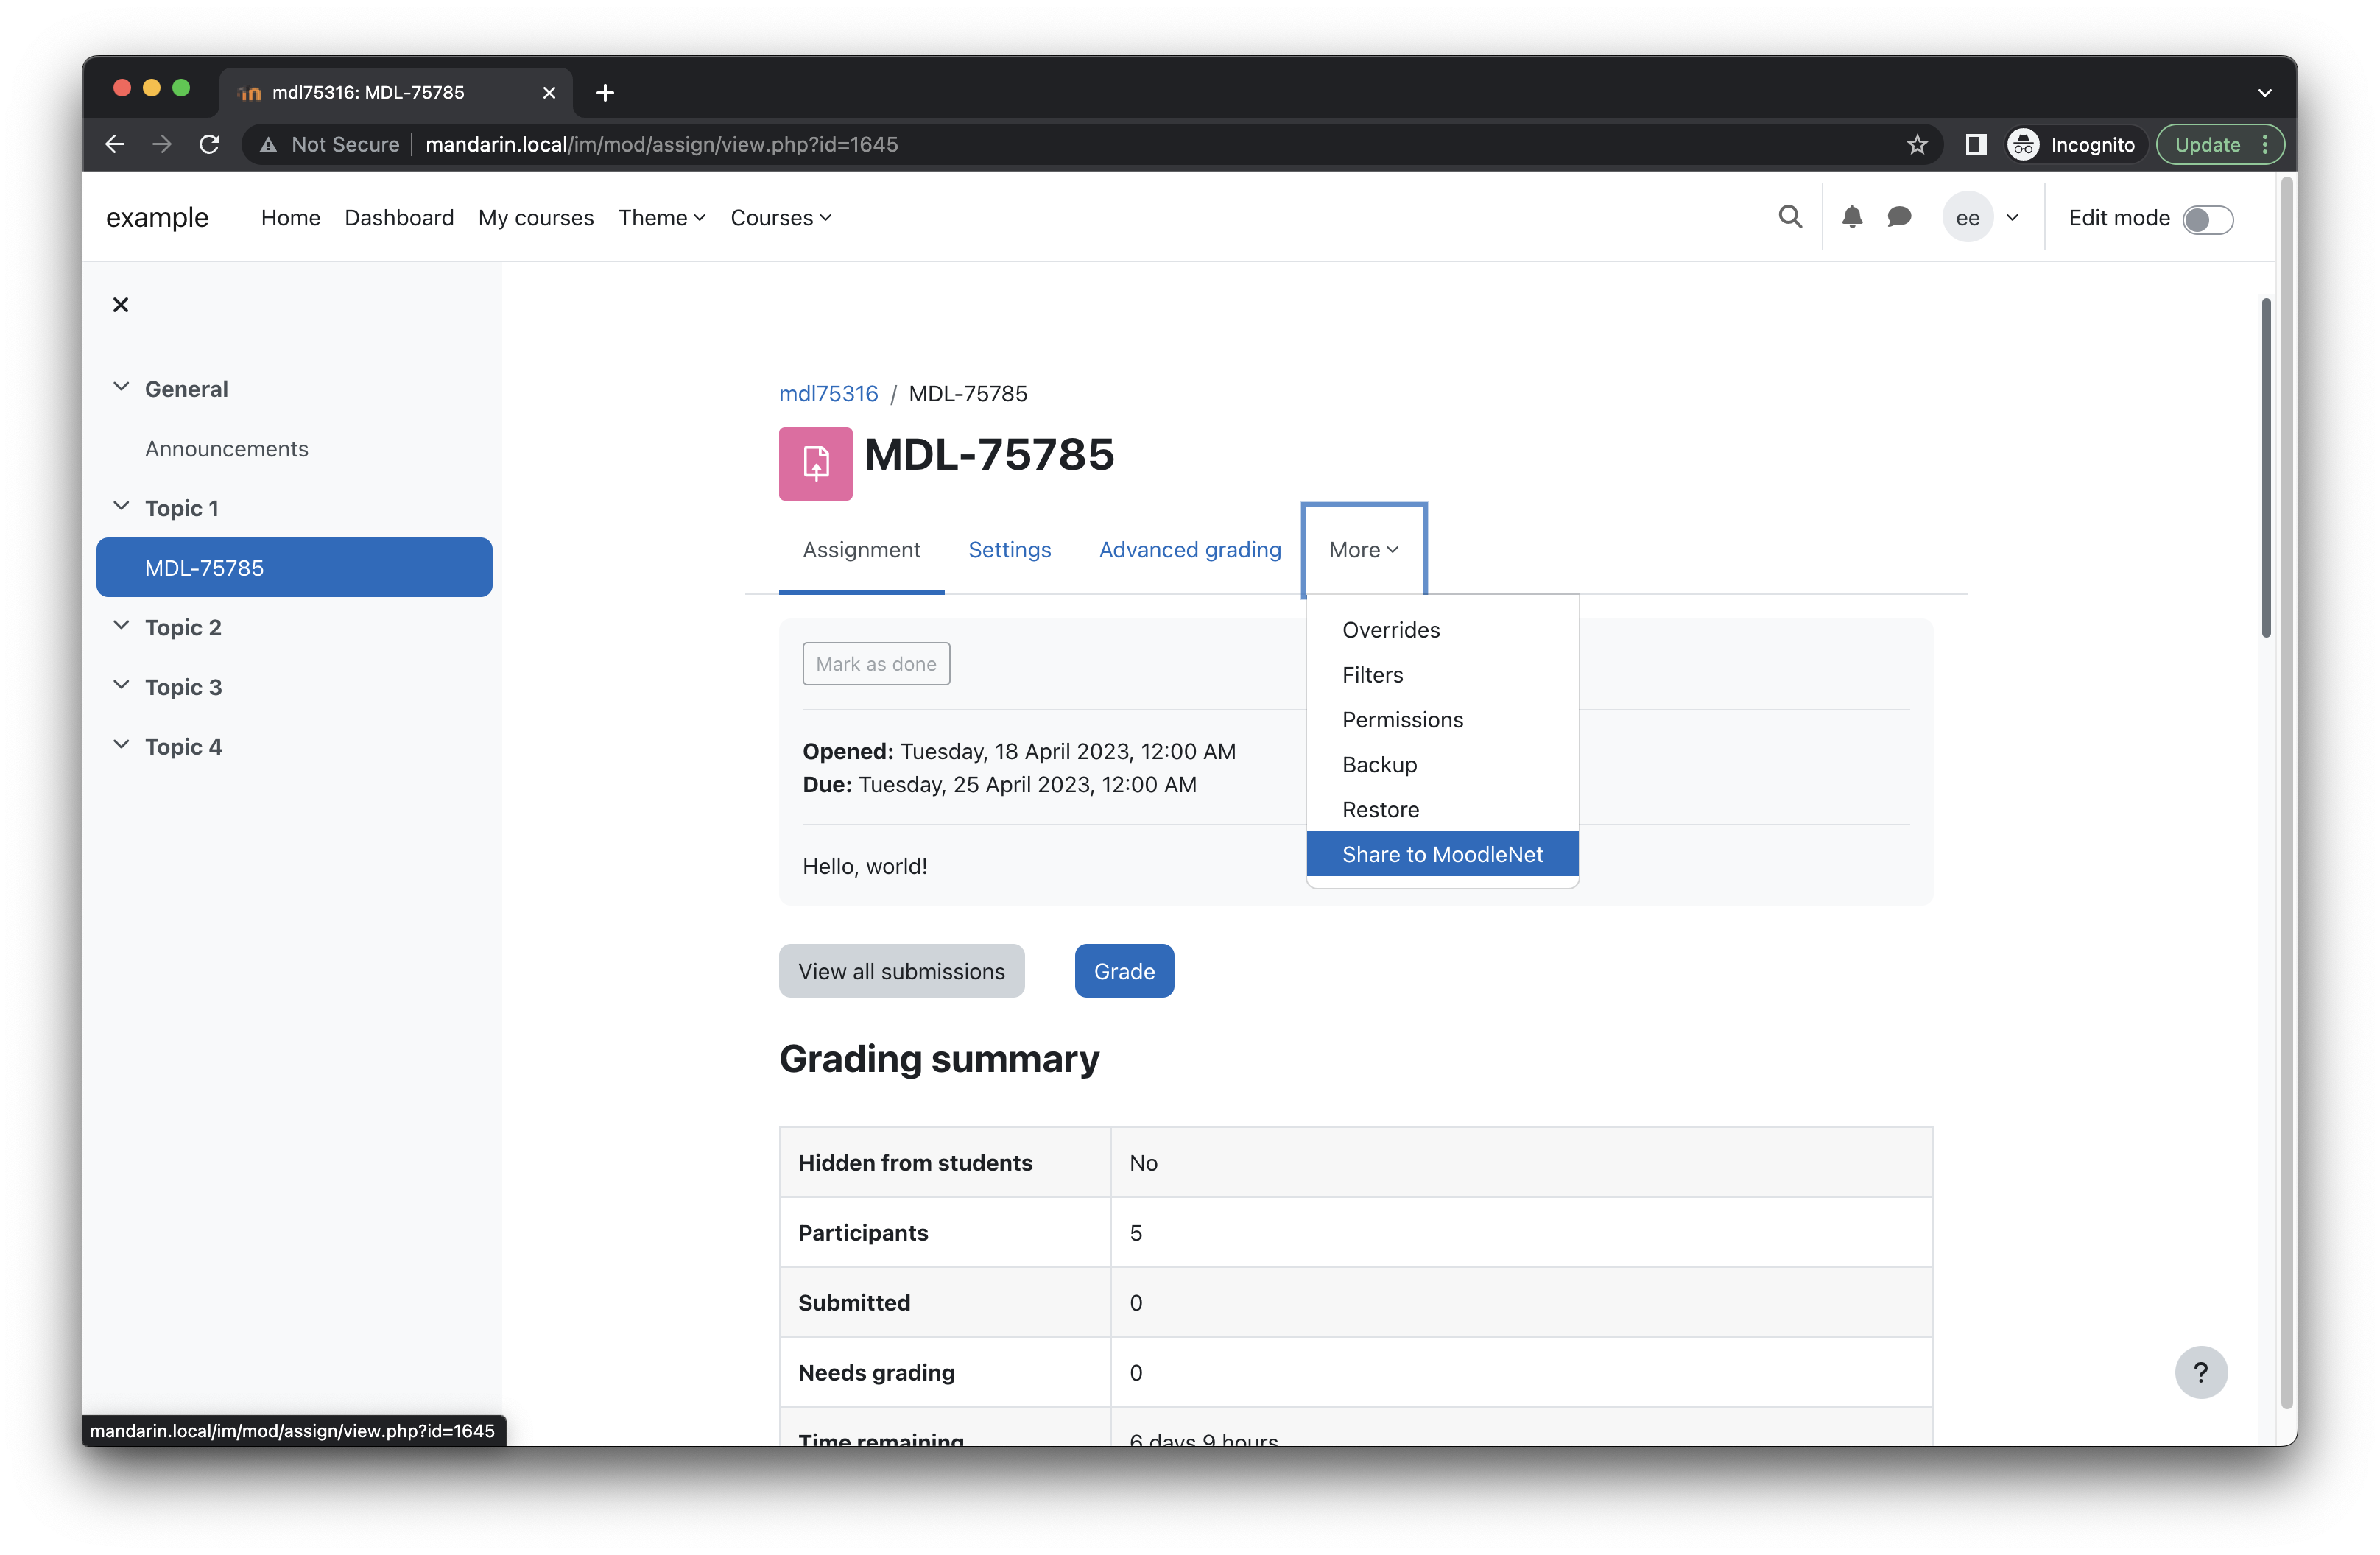Click Topic 1 section title

coord(181,508)
